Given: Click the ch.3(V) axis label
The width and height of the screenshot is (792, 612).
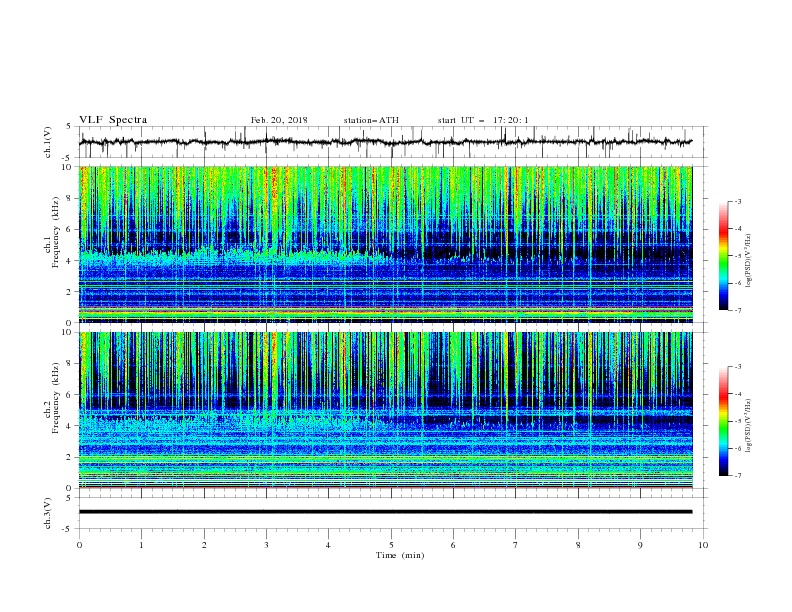Looking at the screenshot, I should [x=48, y=513].
